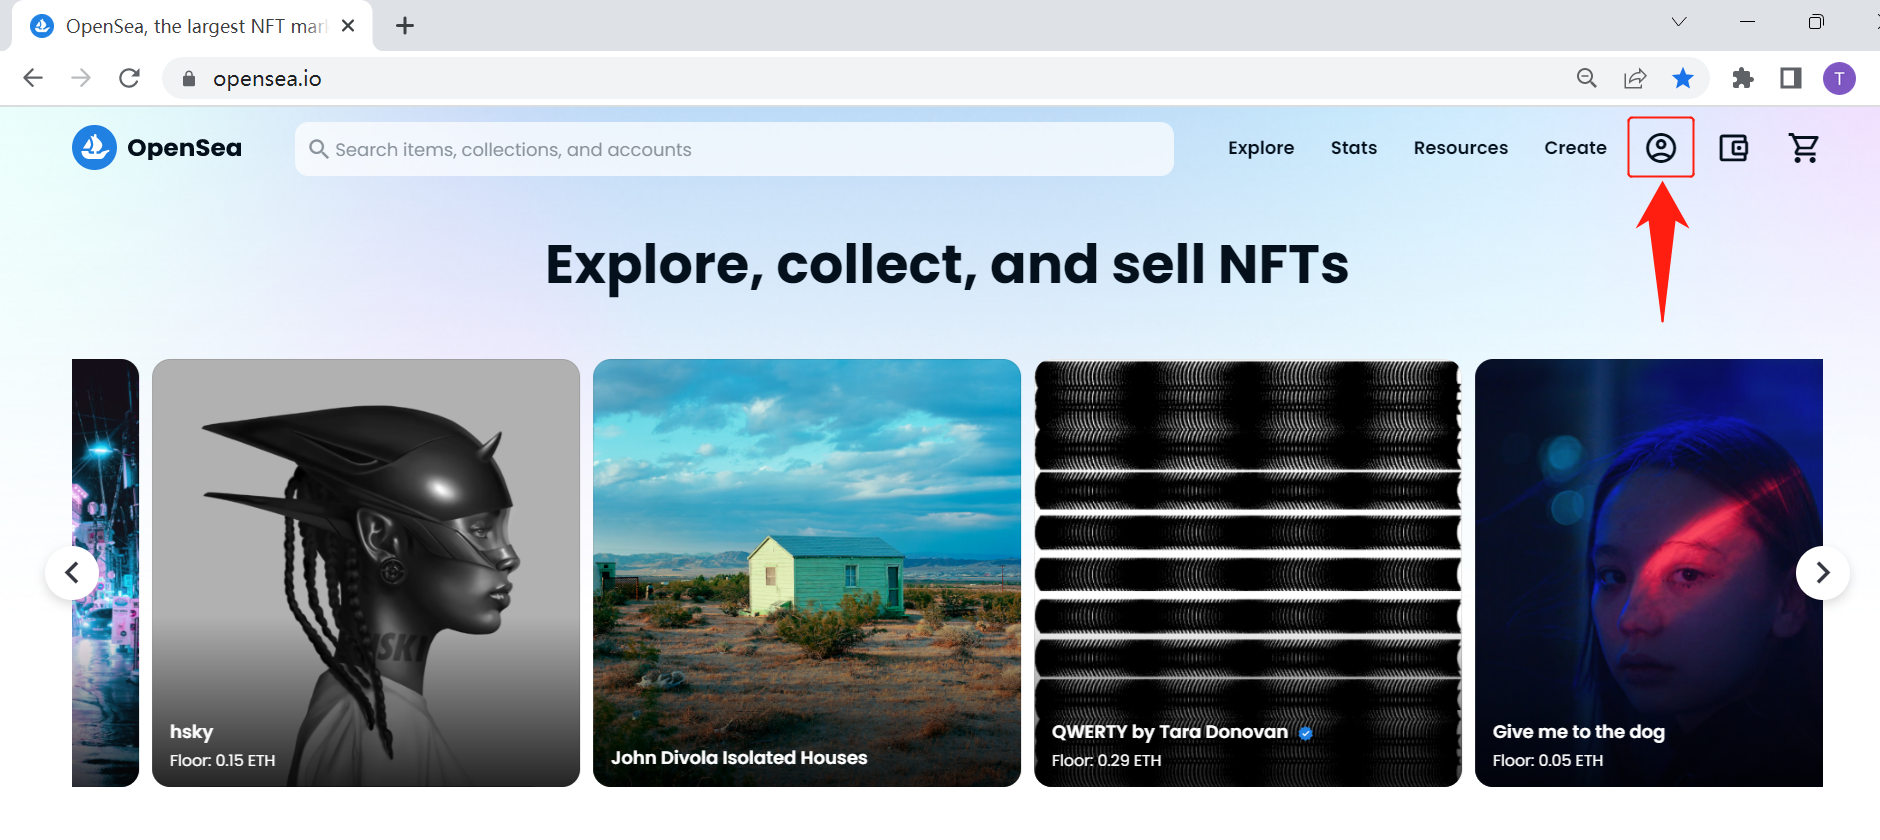
Task: Go back to the previous page
Action: (33, 78)
